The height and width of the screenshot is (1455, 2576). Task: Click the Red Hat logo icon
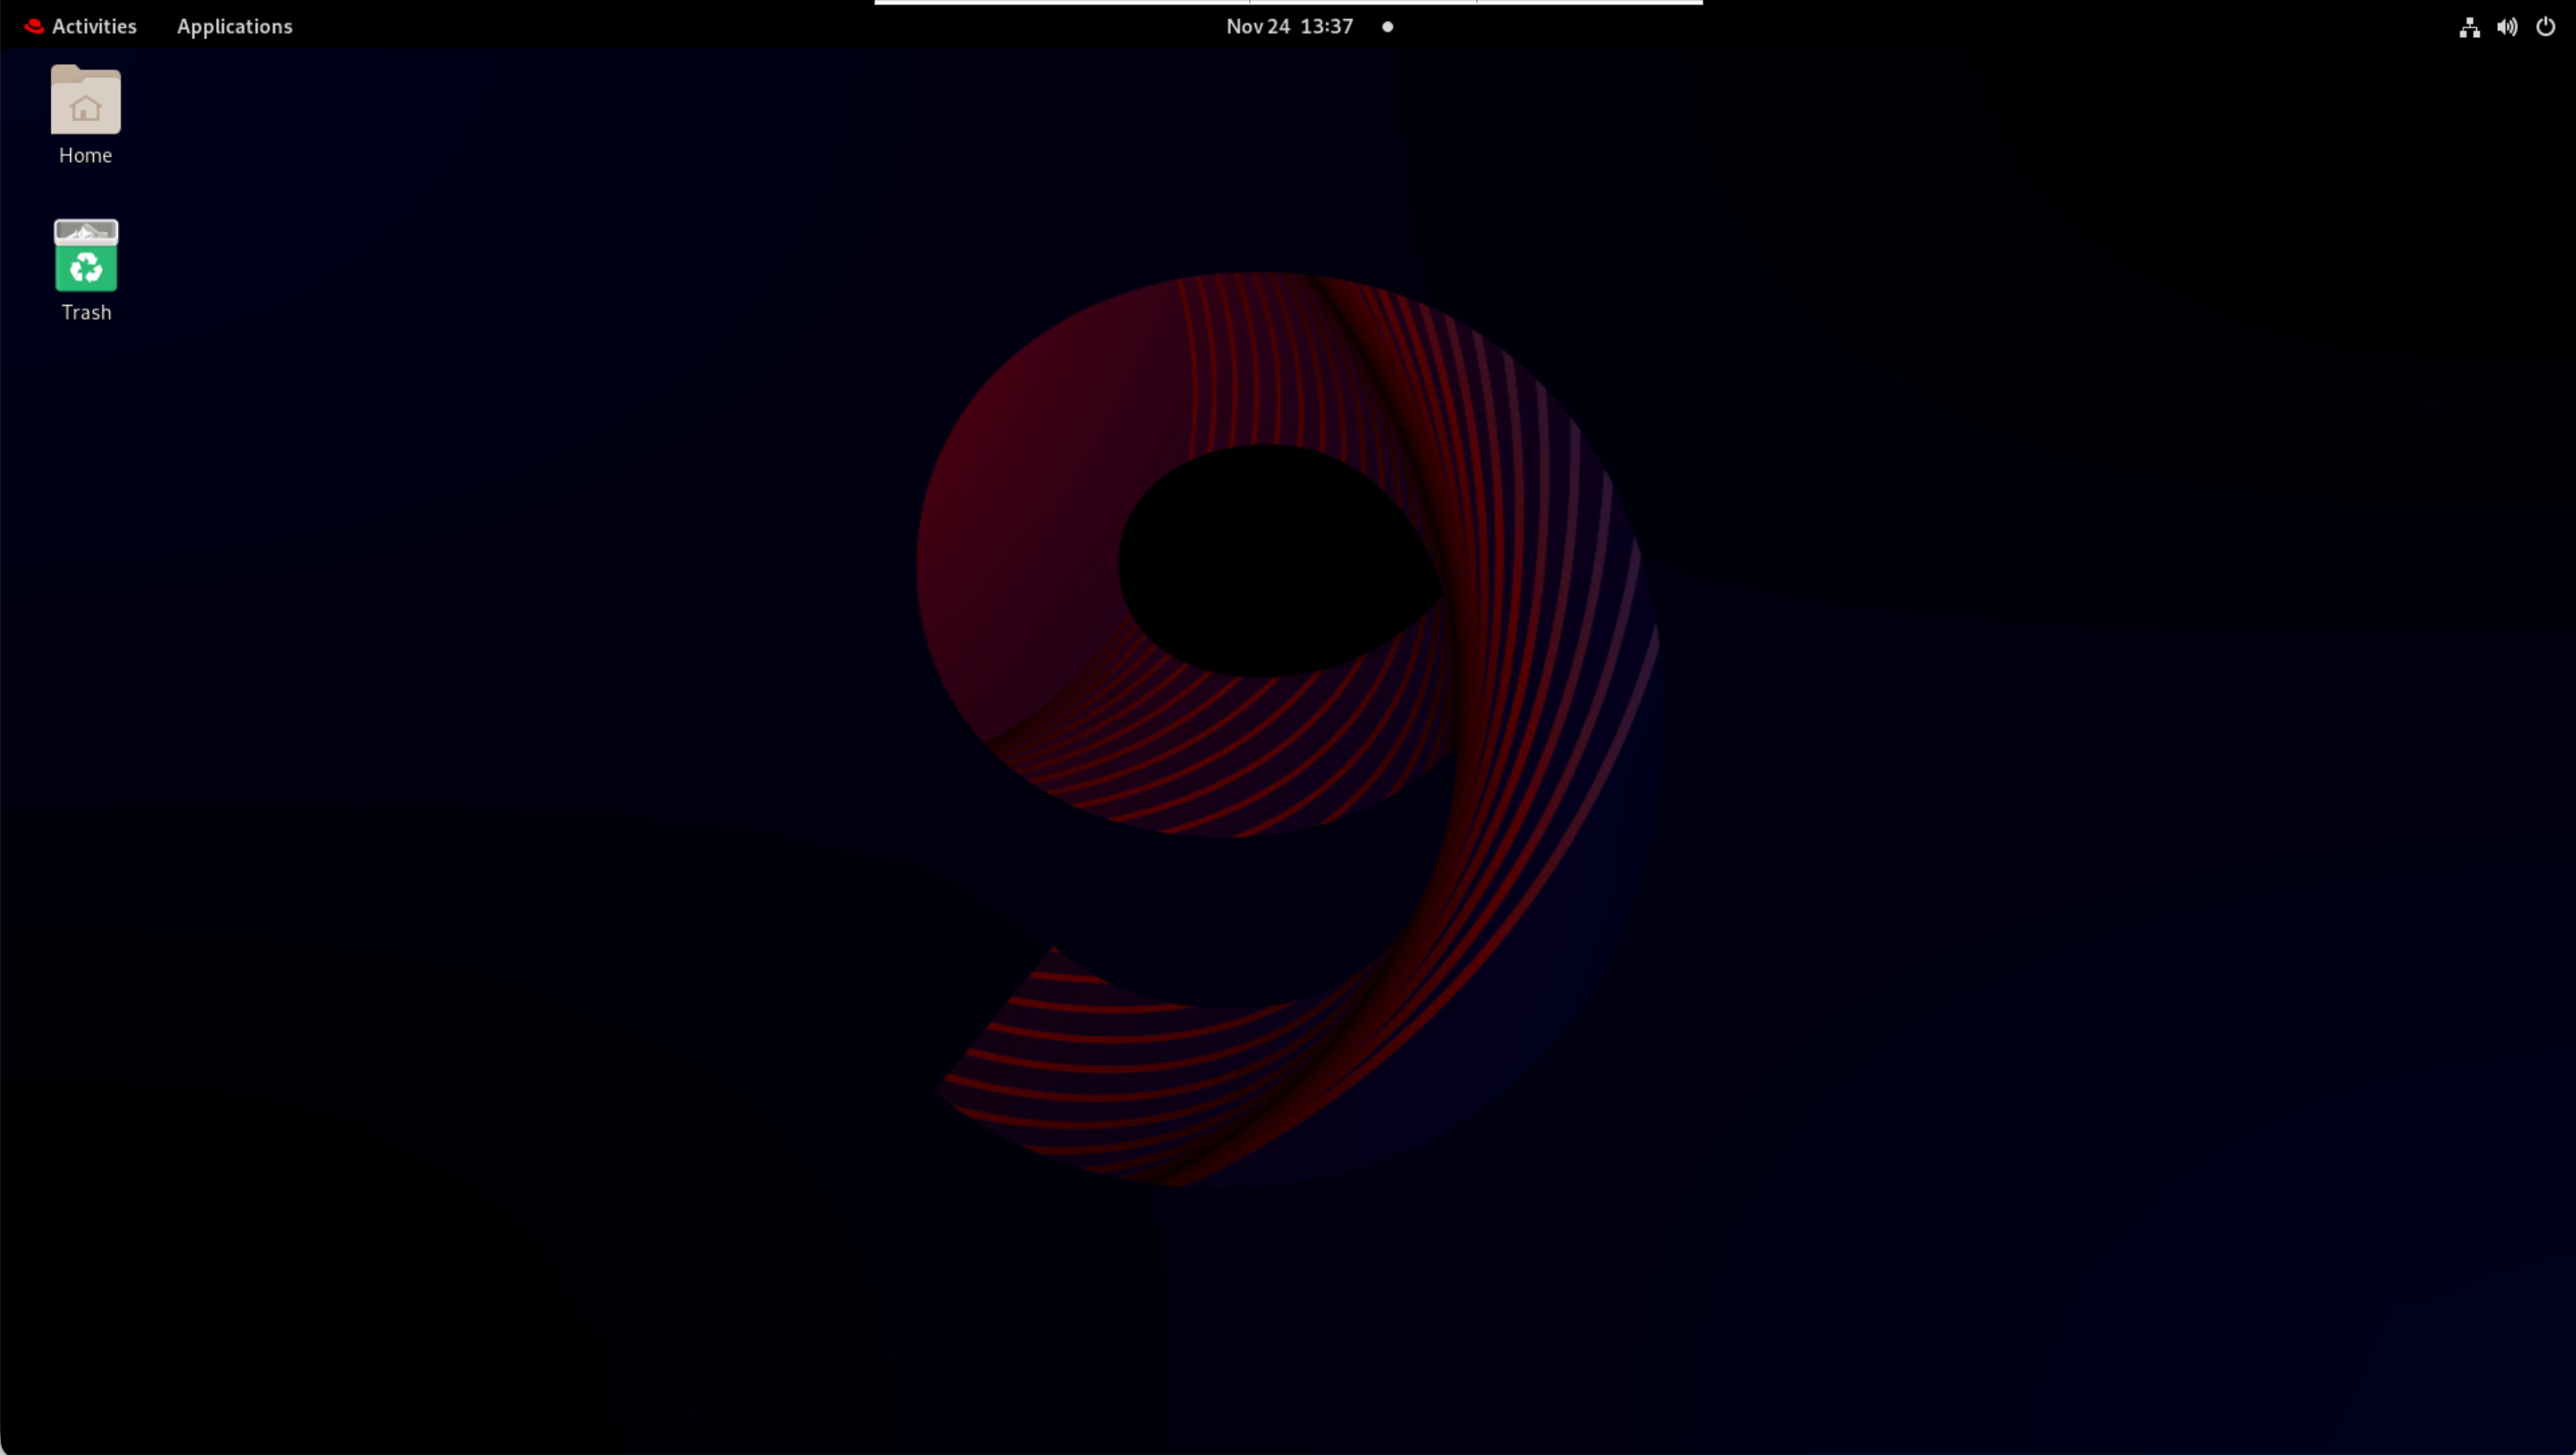pos(34,26)
